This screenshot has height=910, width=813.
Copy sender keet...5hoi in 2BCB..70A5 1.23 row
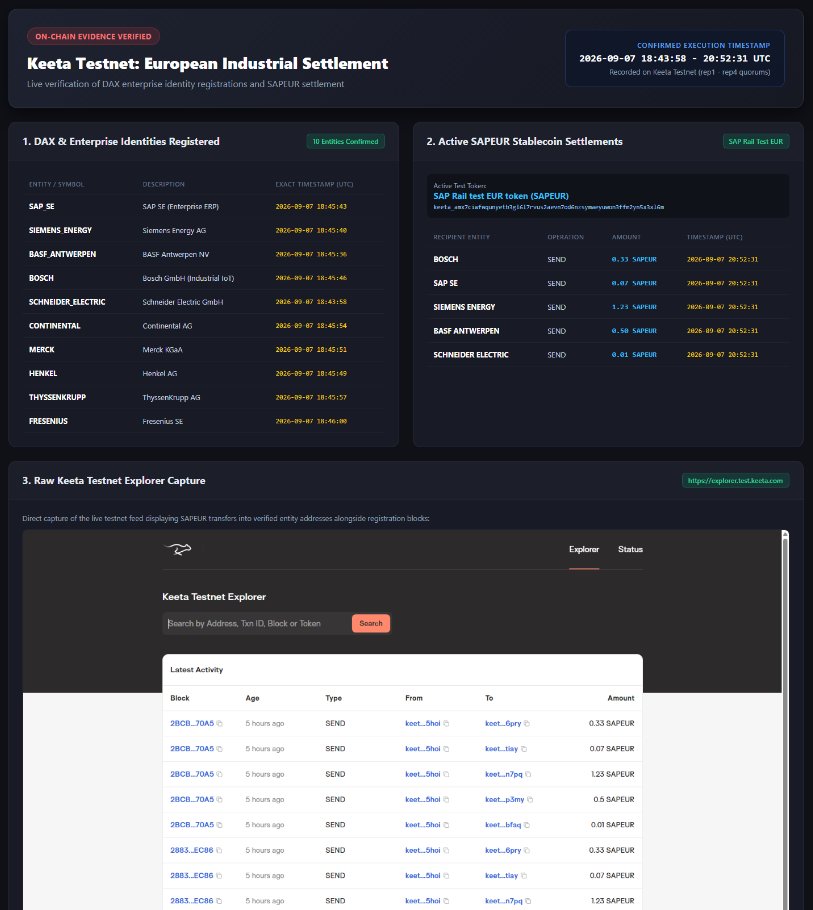[446, 774]
